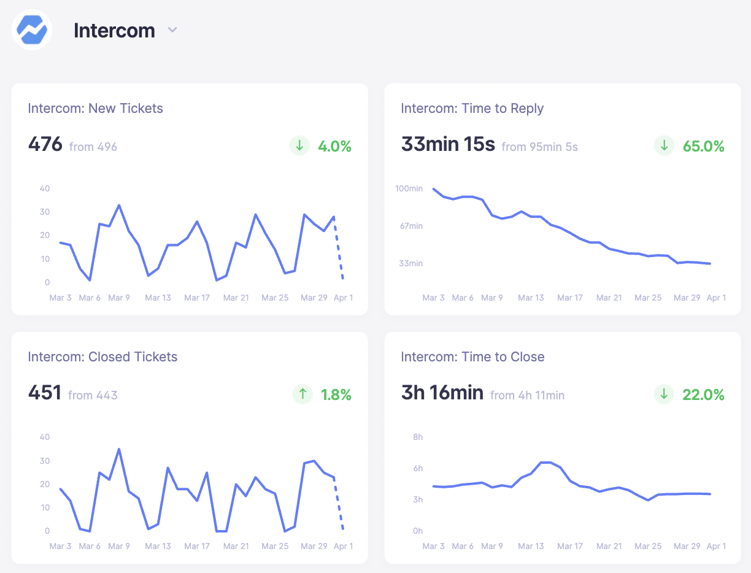Open the 'Intercom: Closed Tickets' card title
Screen dimensions: 751x573
tap(102, 356)
